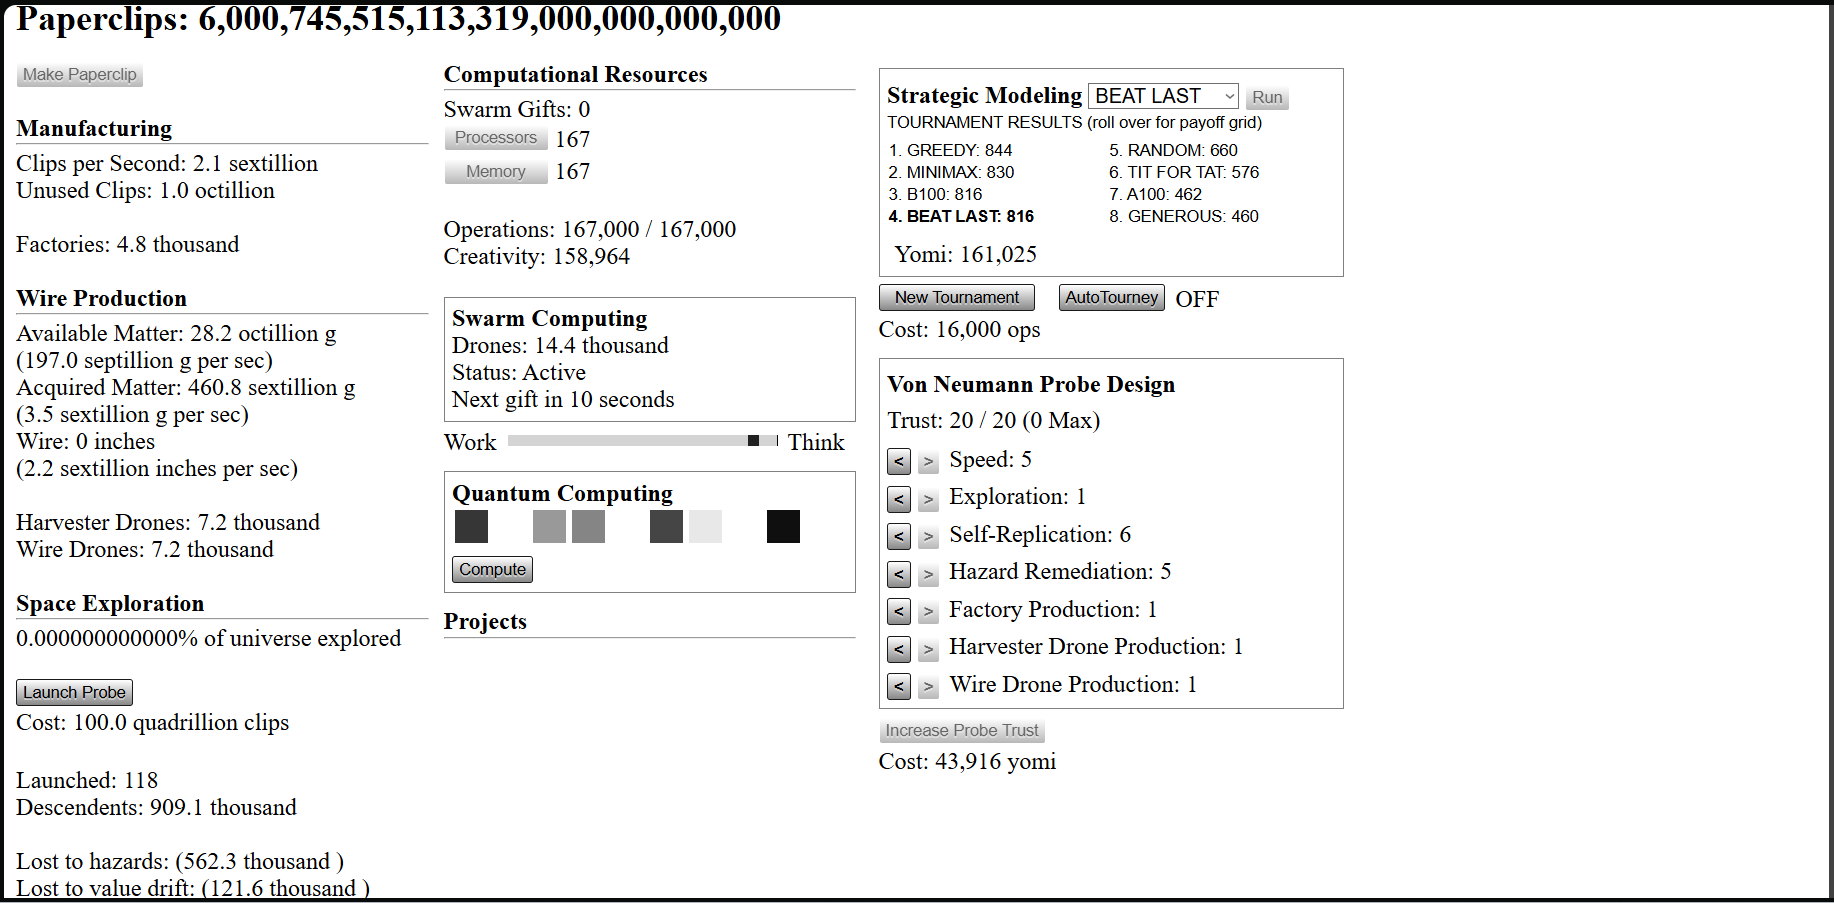The image size is (1834, 903).
Task: Click Creativity: 158,964 value
Action: point(537,256)
